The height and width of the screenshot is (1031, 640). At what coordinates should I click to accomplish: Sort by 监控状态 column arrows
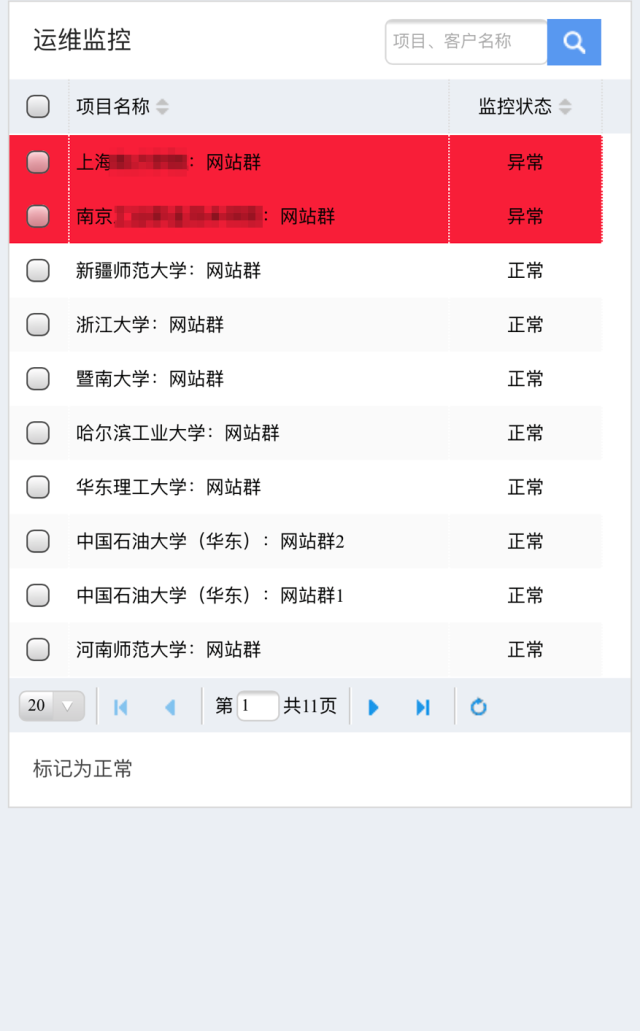[565, 107]
